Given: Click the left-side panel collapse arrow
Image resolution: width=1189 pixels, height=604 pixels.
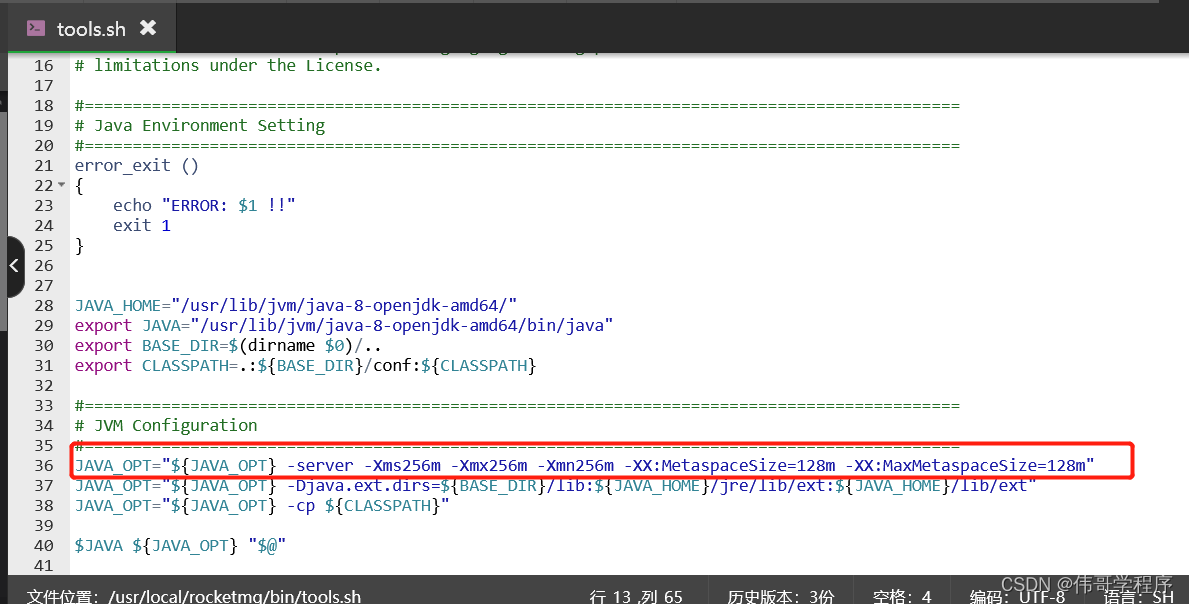Looking at the screenshot, I should [14, 265].
